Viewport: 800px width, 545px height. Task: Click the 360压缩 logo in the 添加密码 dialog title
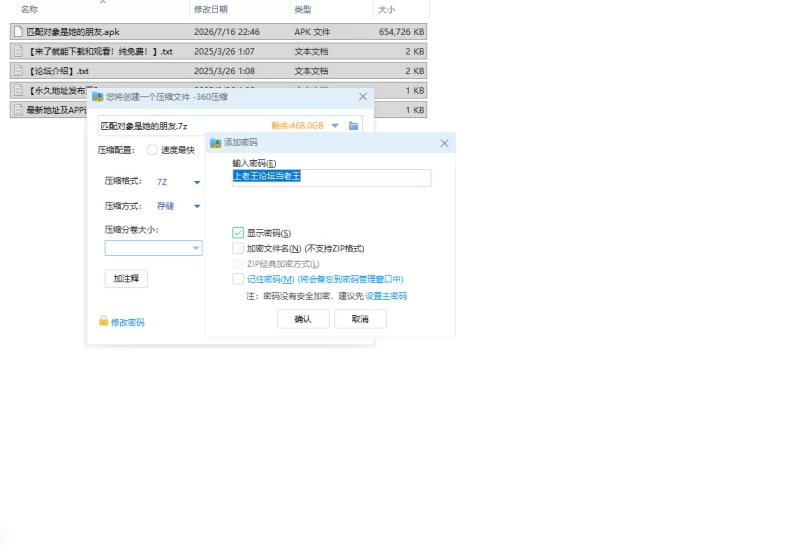[x=215, y=143]
